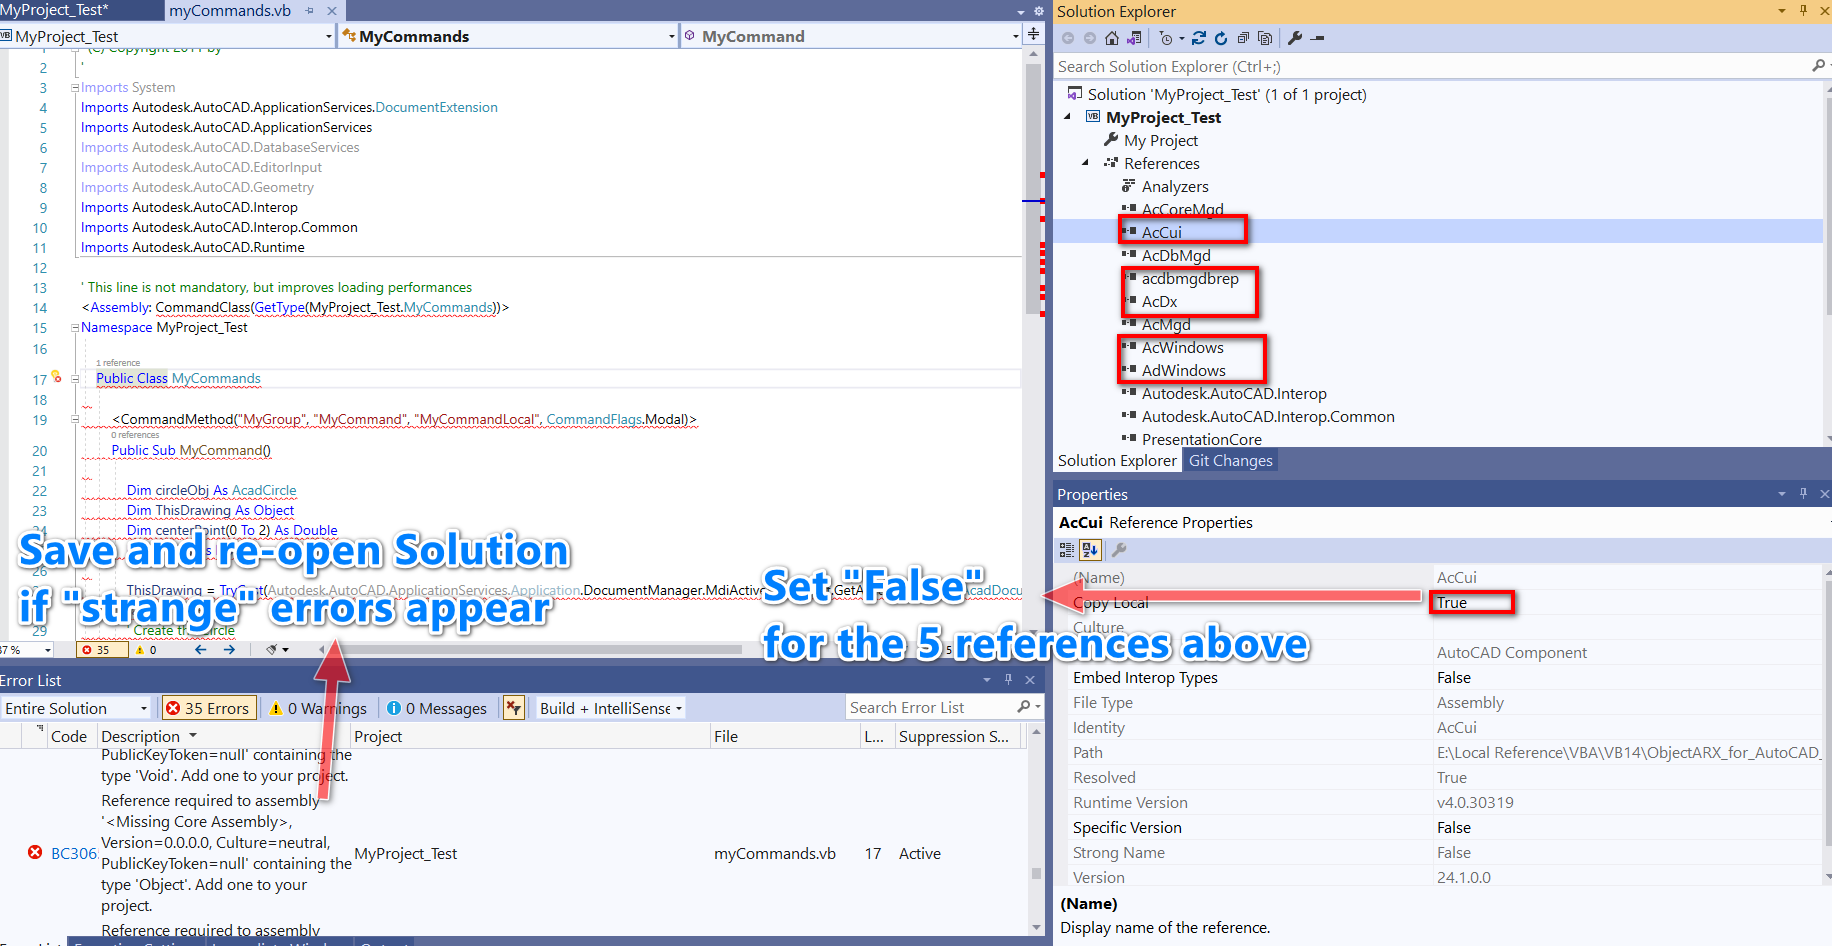Click the Copy Local value True
Image resolution: width=1832 pixels, height=946 pixels.
[1452, 602]
